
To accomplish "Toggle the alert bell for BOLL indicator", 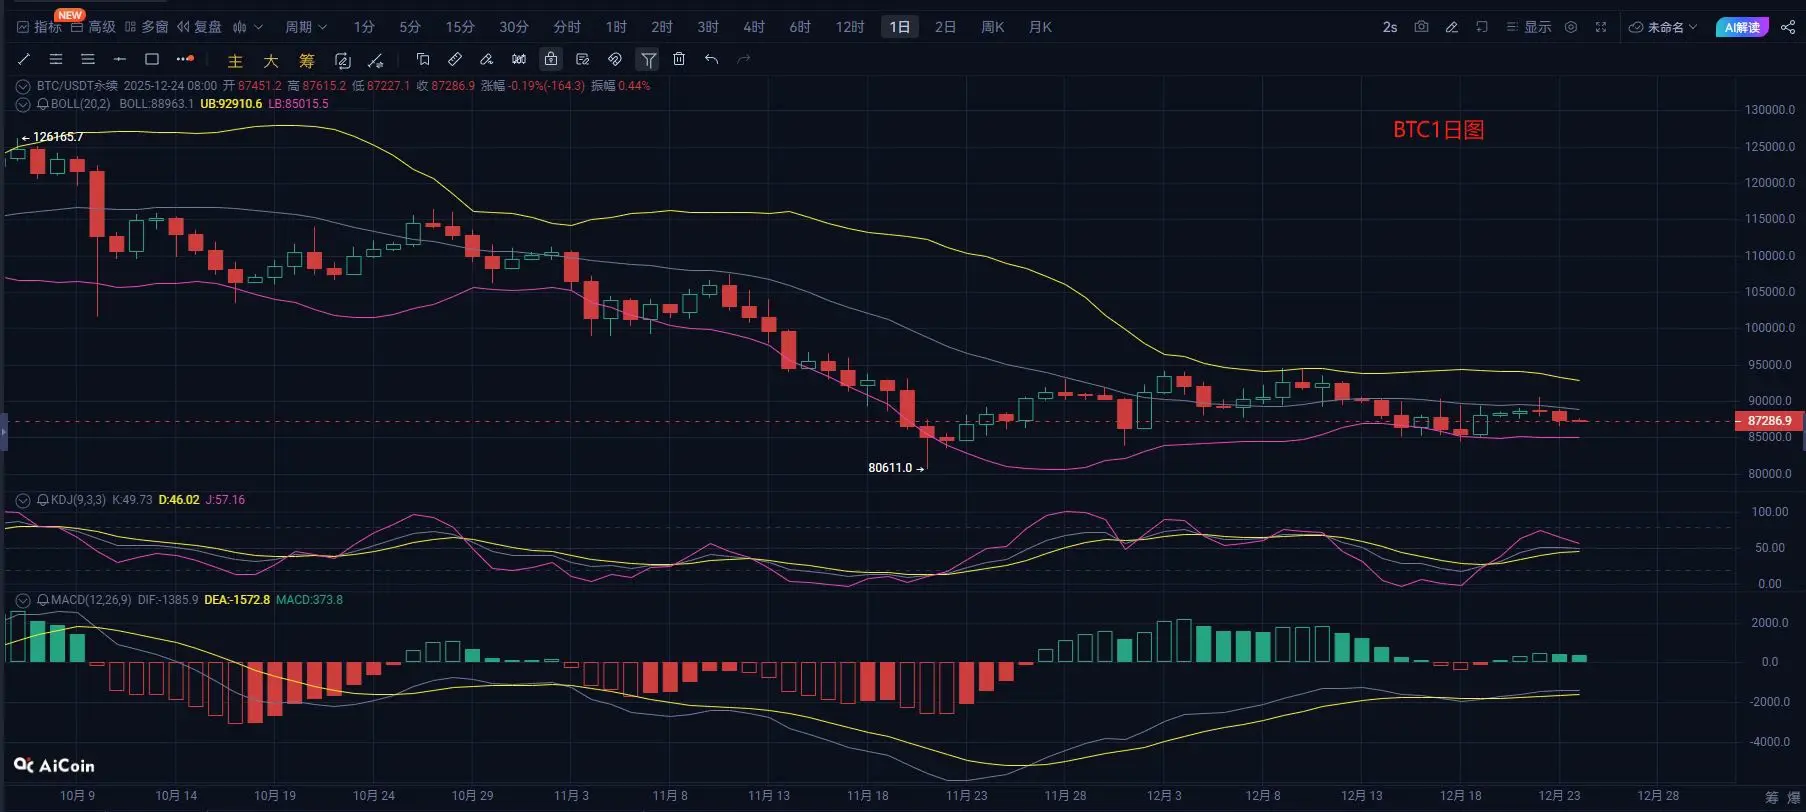I will click(x=43, y=104).
